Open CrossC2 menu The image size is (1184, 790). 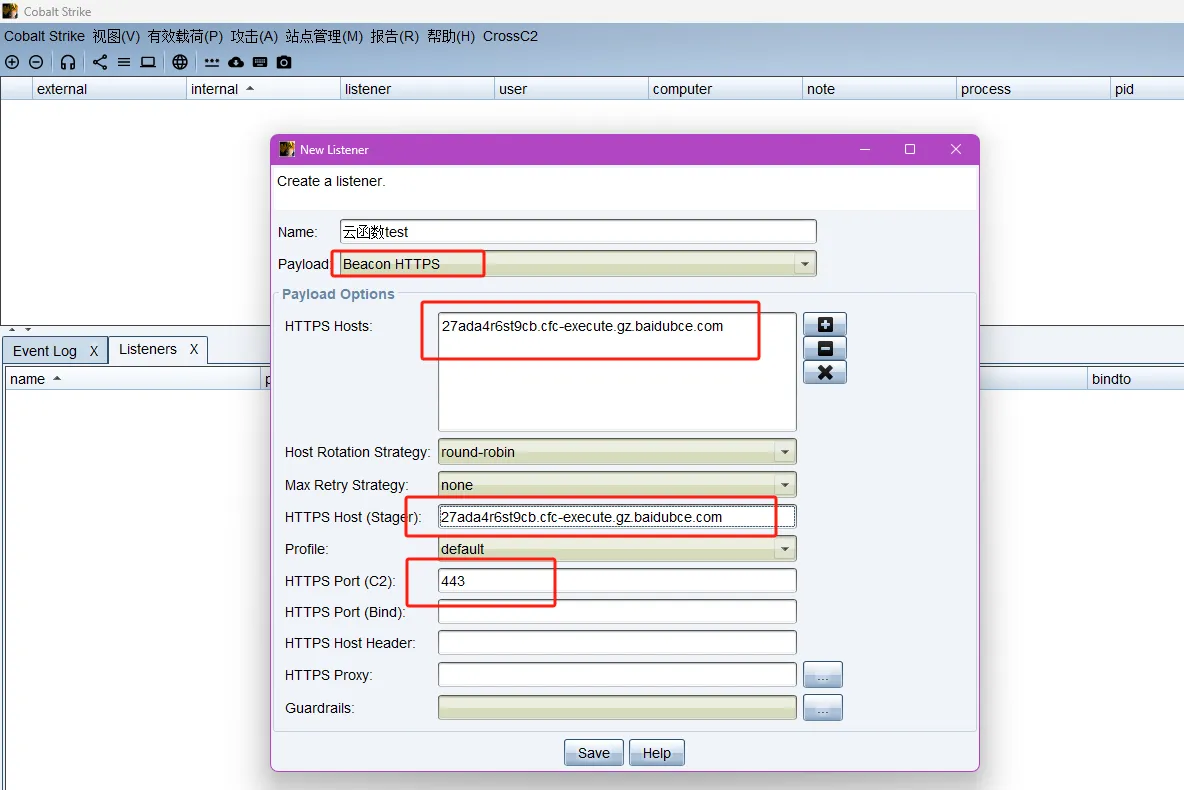click(x=510, y=36)
